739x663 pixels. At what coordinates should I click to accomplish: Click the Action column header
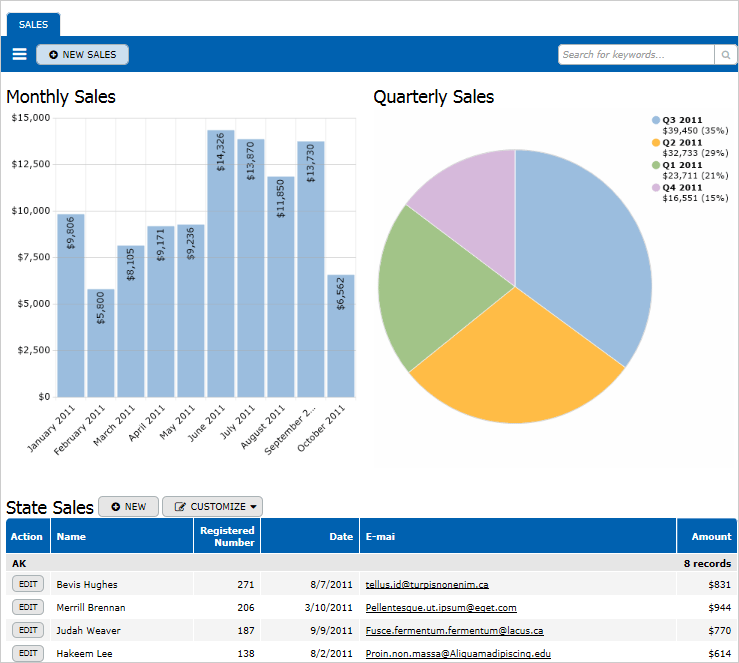click(28, 536)
